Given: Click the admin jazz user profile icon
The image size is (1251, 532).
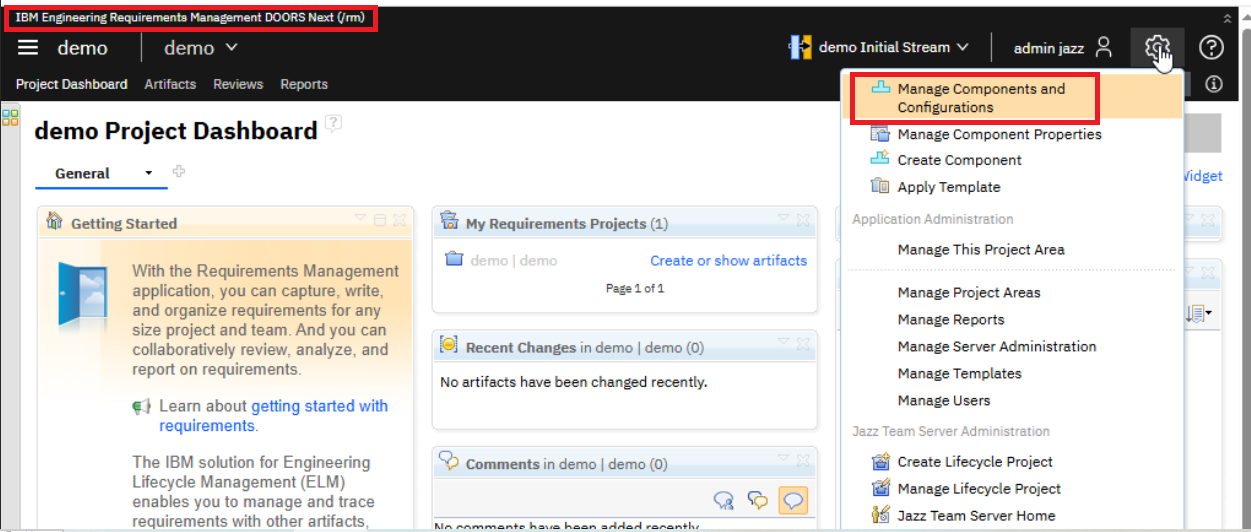Looking at the screenshot, I should point(1103,47).
